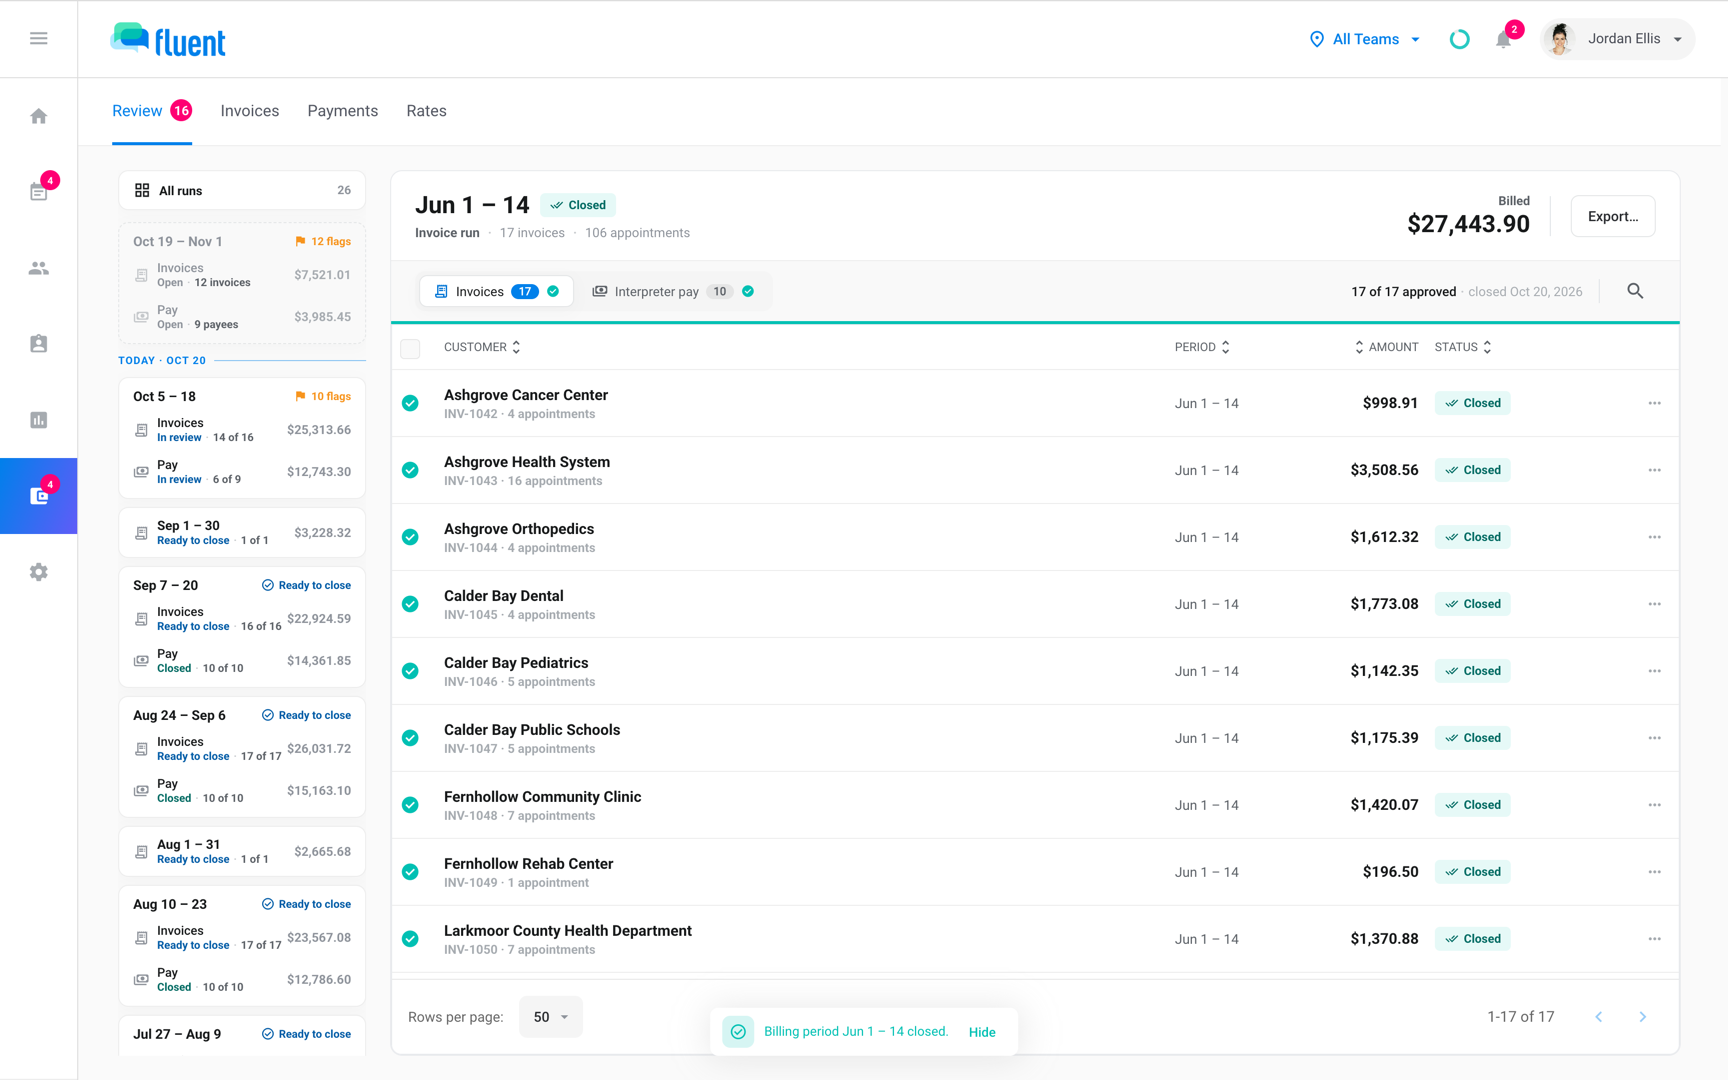Open the people sidebar icon
Viewport: 1728px width, 1080px height.
pos(38,268)
